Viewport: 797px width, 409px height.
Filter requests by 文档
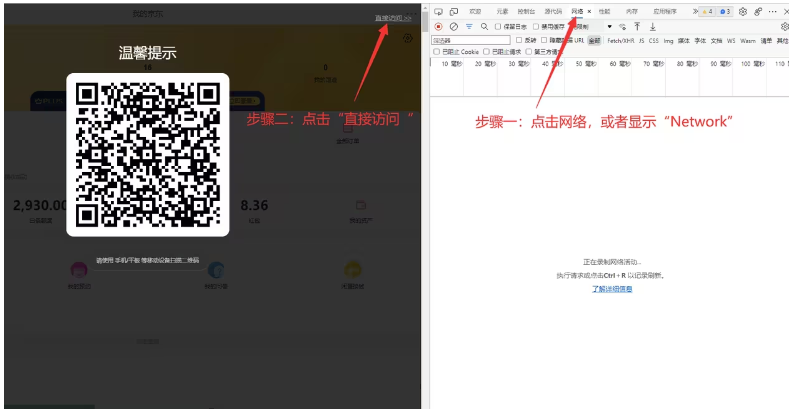(716, 41)
